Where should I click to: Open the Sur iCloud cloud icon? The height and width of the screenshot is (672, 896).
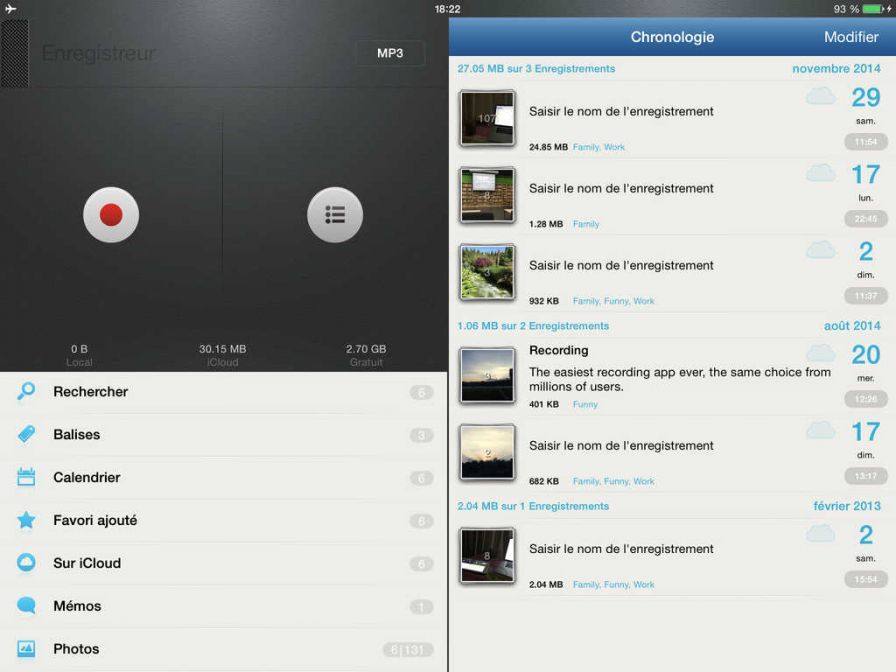(x=26, y=563)
